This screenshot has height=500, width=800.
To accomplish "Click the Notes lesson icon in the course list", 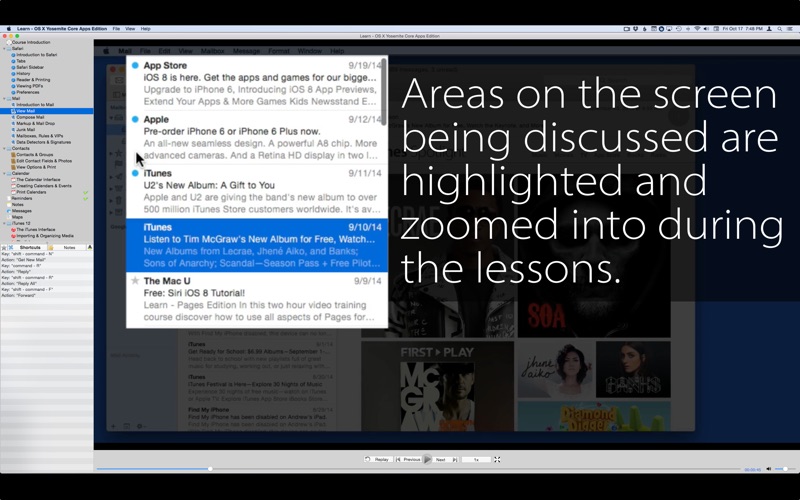I will tap(9, 205).
